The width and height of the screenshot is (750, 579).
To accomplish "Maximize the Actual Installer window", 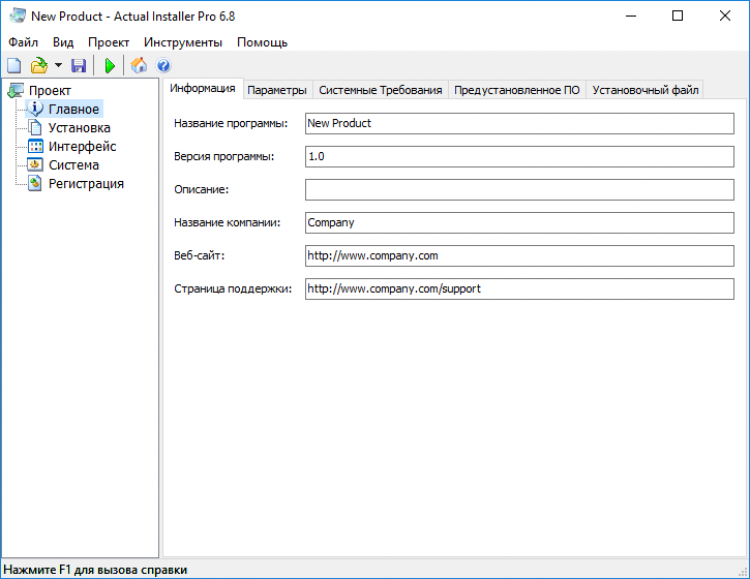I will pyautogui.click(x=677, y=16).
